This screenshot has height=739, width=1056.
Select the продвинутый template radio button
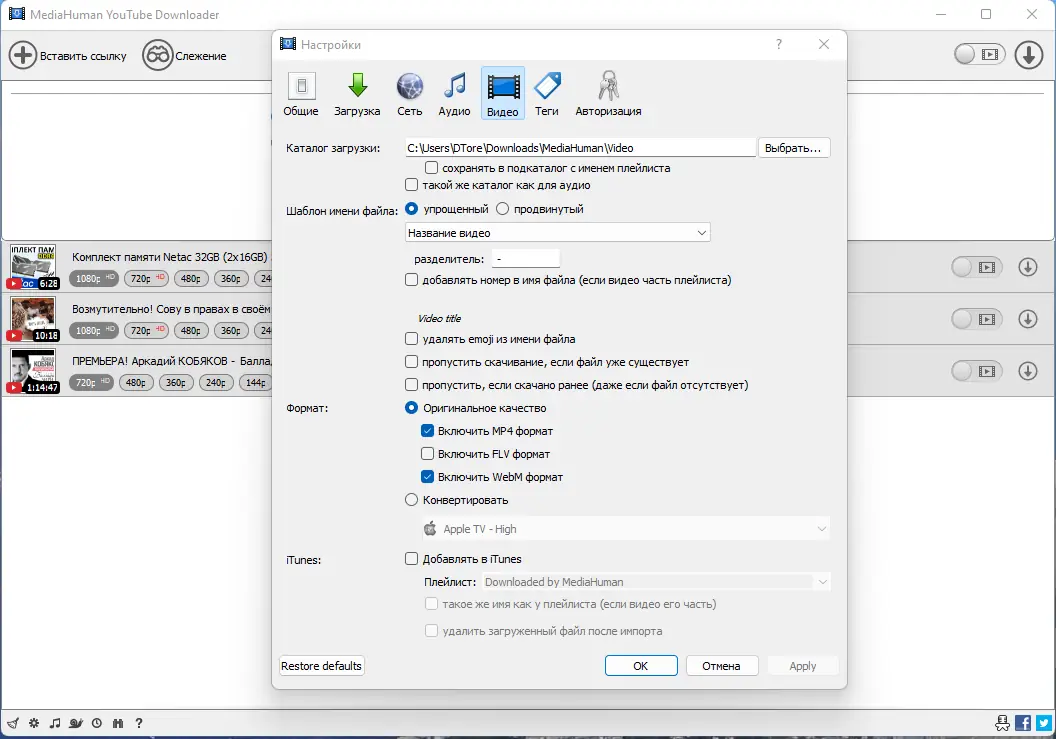pos(502,209)
